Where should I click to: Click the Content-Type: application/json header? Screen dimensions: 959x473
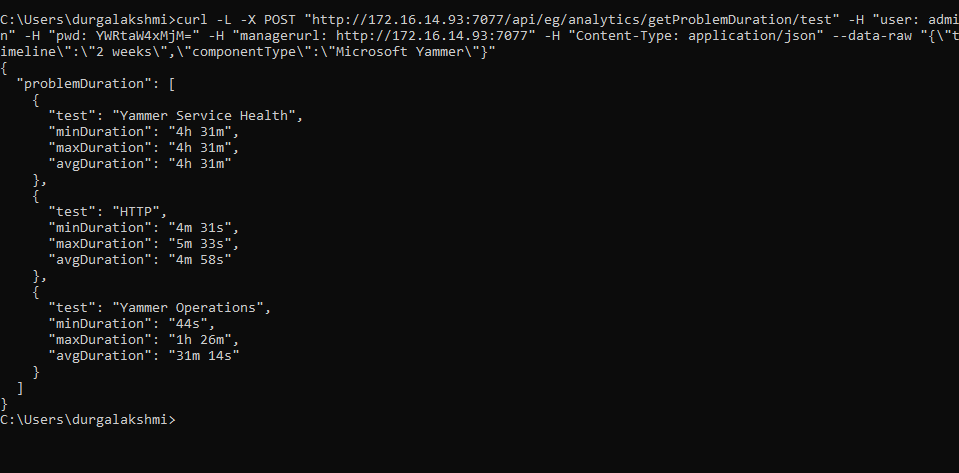(x=696, y=35)
